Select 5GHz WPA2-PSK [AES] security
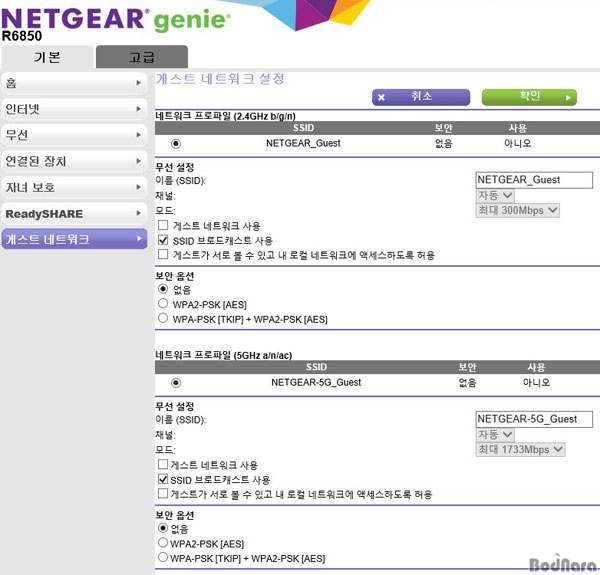 (163, 542)
